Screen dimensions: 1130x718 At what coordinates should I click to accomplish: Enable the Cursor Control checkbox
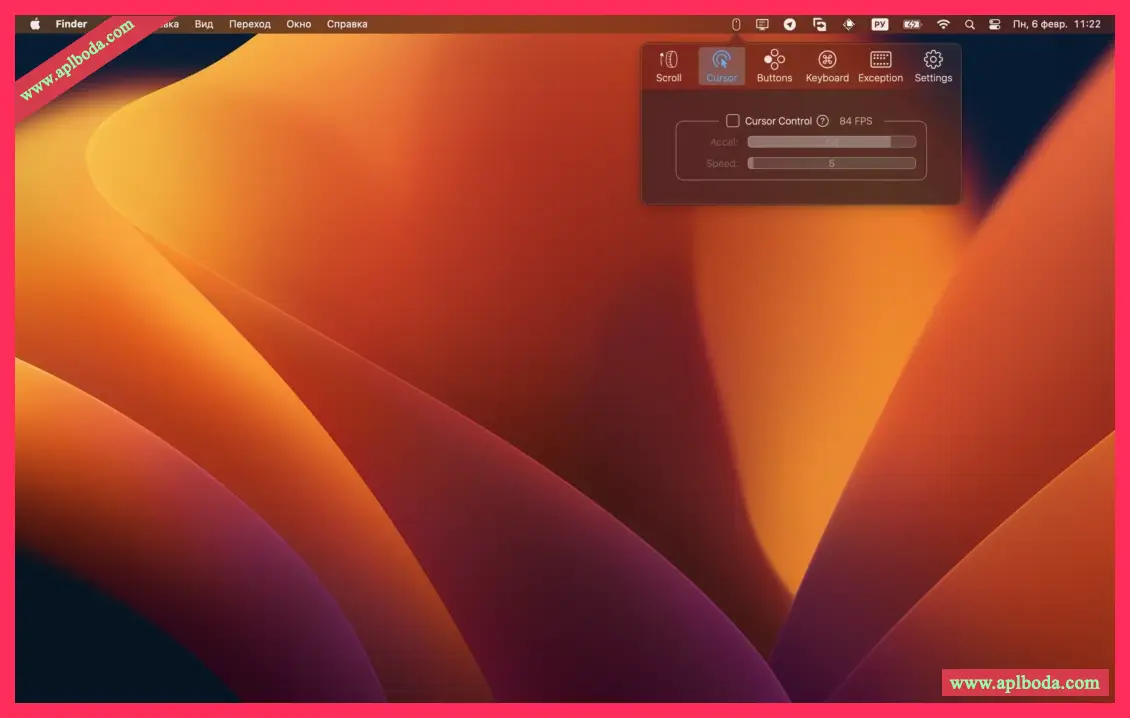(x=732, y=120)
